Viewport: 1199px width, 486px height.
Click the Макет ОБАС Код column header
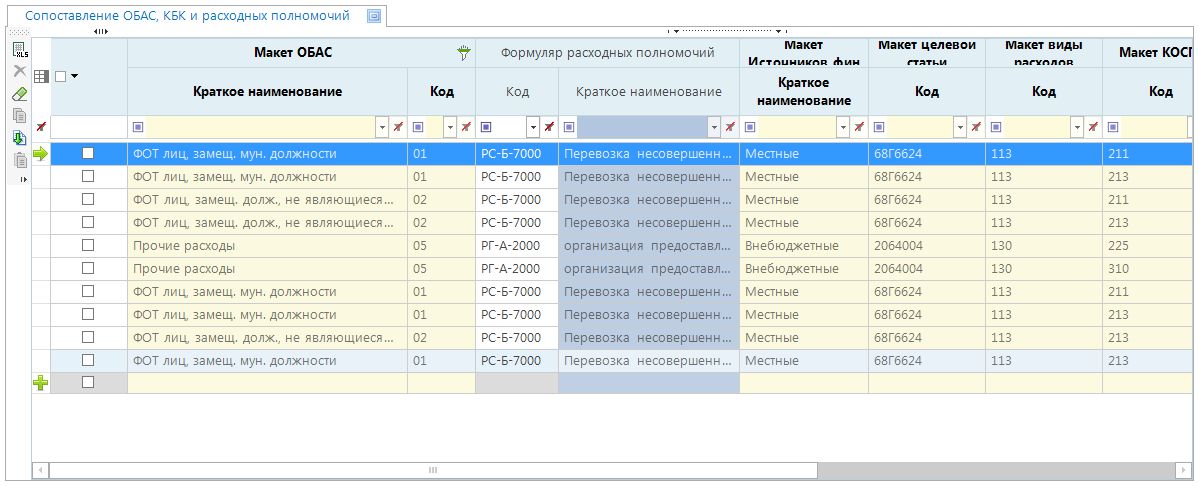441,91
